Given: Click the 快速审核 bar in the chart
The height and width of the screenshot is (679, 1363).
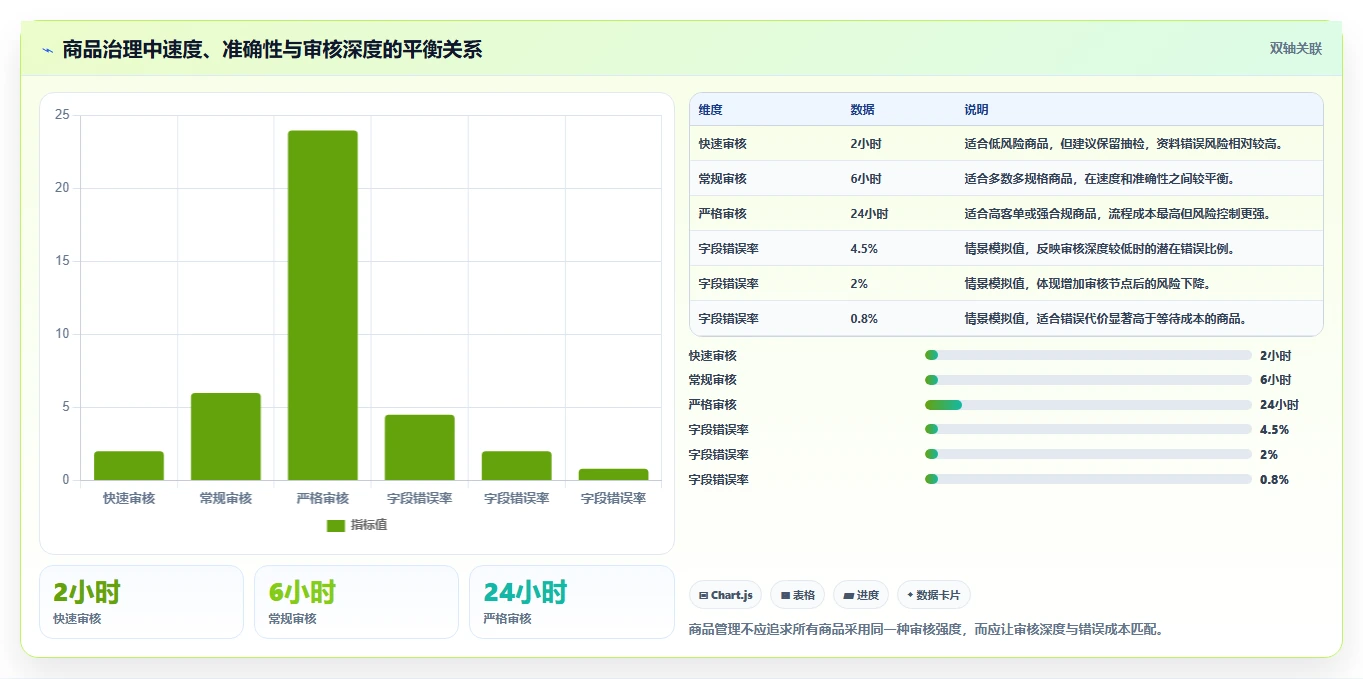Looking at the screenshot, I should 129,465.
